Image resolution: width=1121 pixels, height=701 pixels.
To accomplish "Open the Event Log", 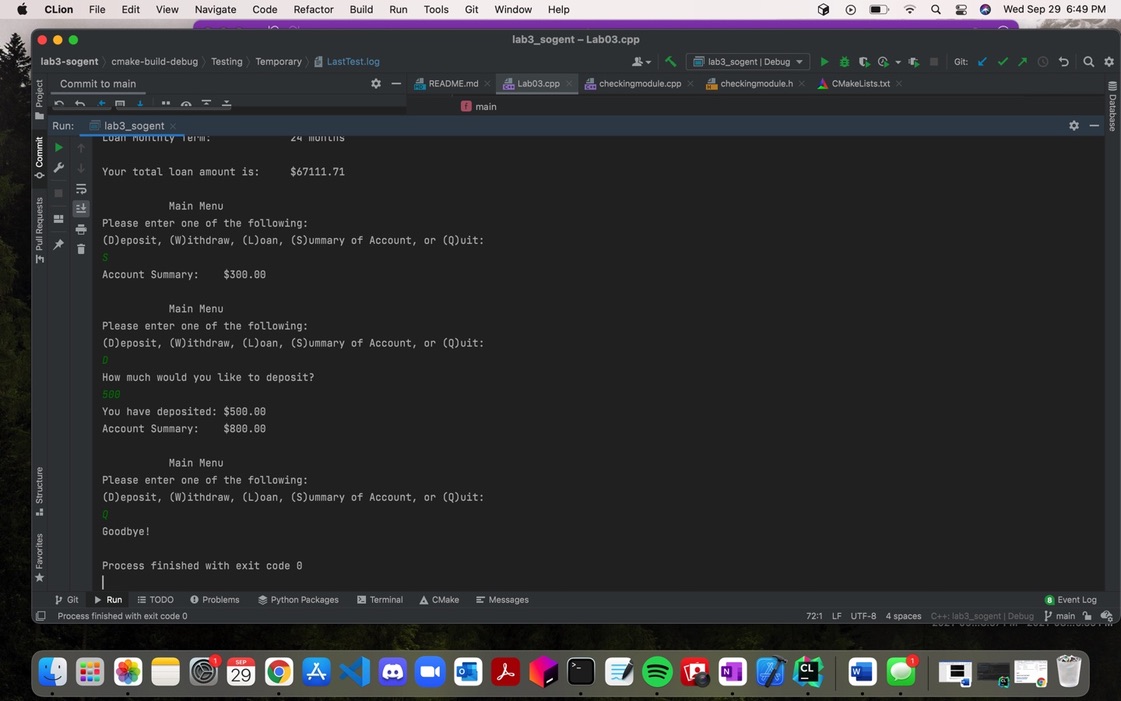I will coord(1070,600).
